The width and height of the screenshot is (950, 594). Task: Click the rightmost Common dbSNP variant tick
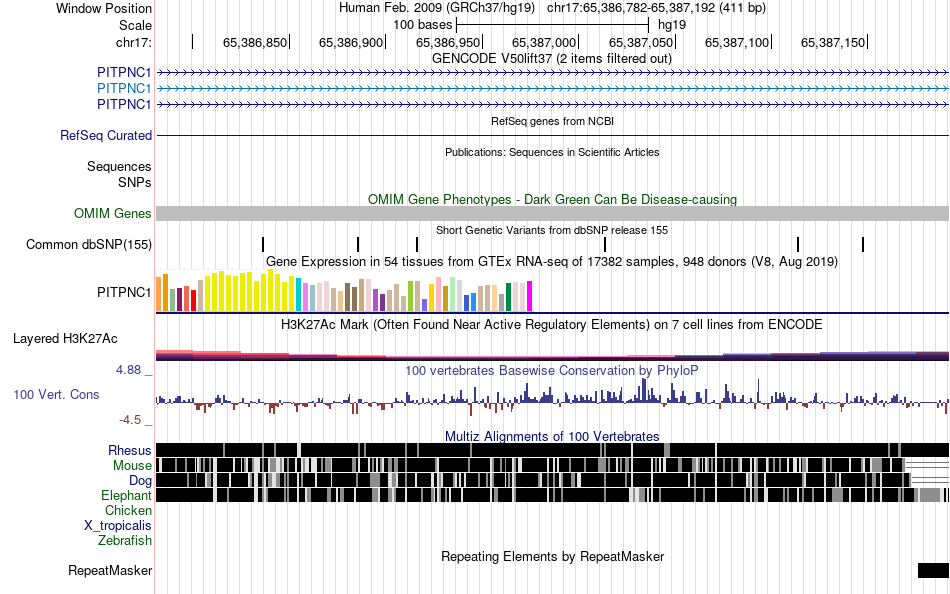863,244
